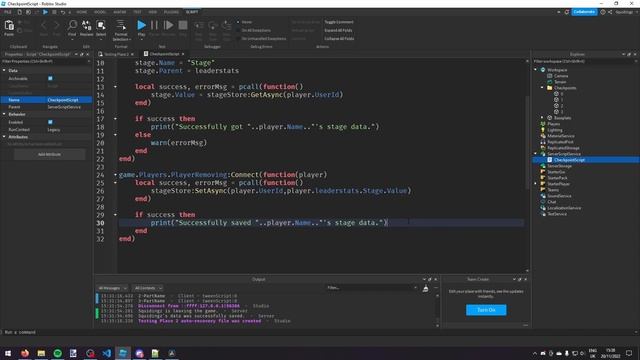Click Toggle Comment action

click(x=339, y=22)
